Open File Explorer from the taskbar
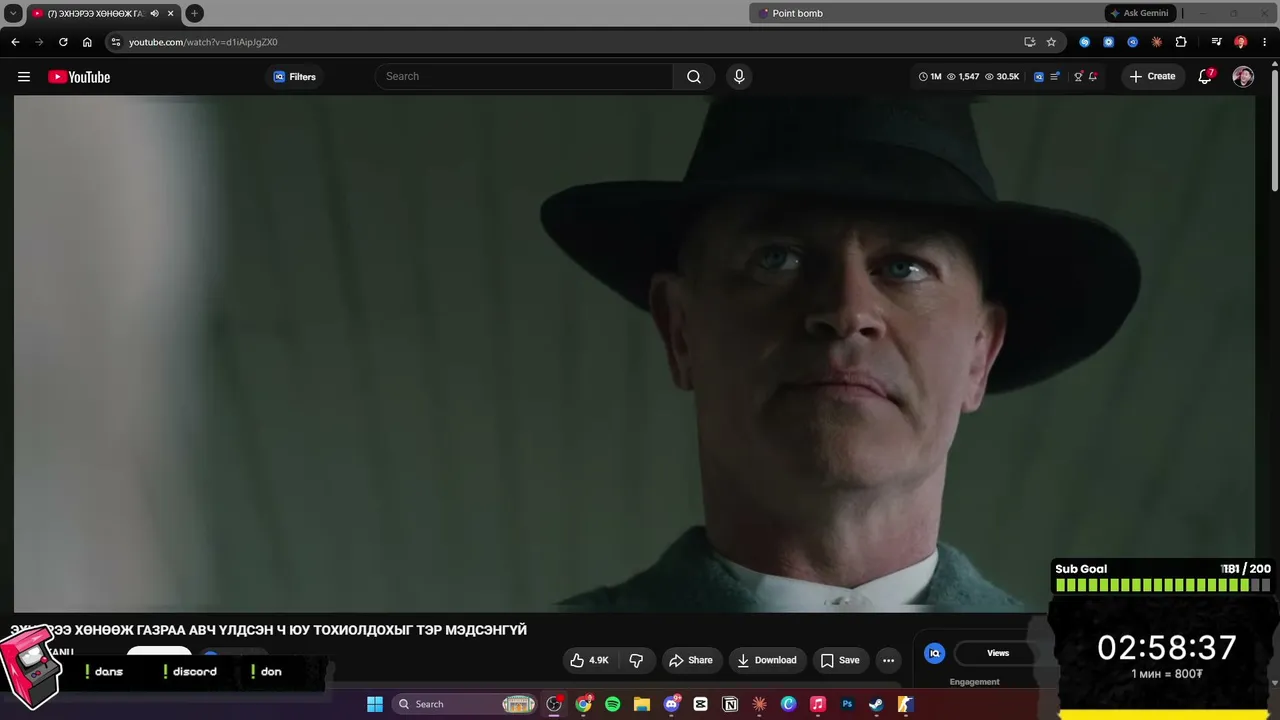Viewport: 1280px width, 720px height. pos(642,704)
